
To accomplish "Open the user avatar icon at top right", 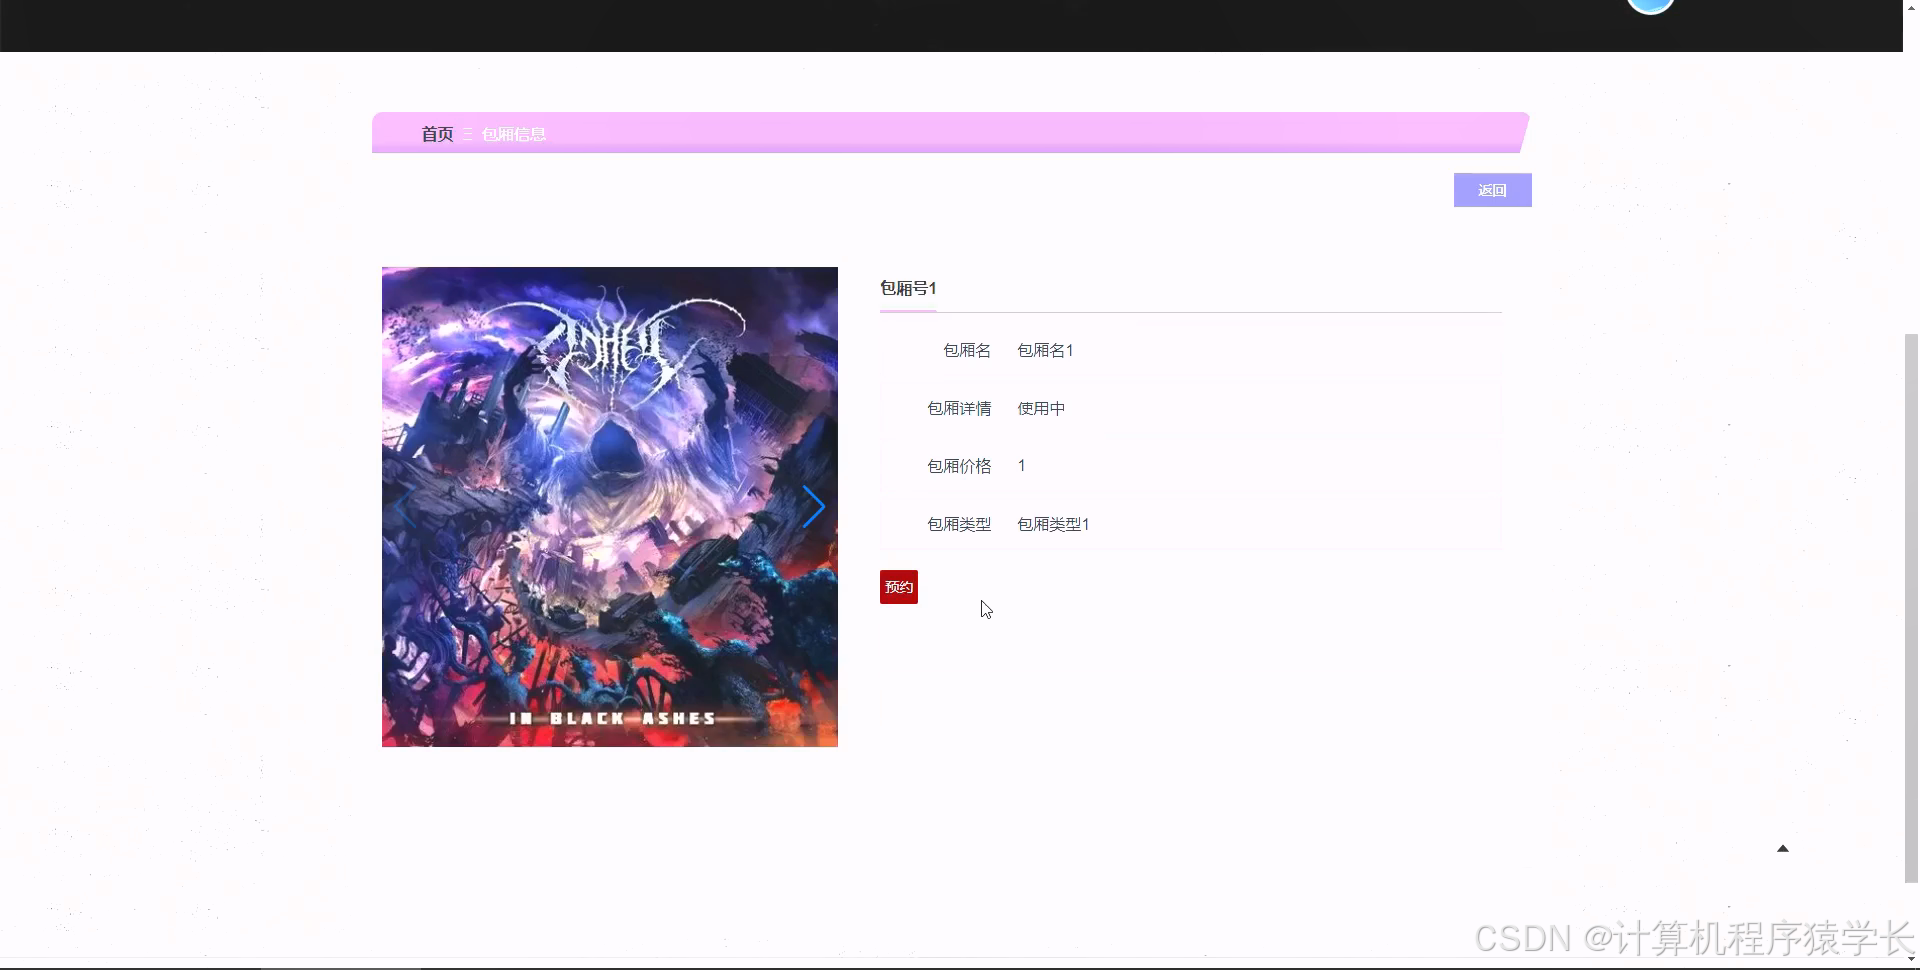I will pos(1650,6).
